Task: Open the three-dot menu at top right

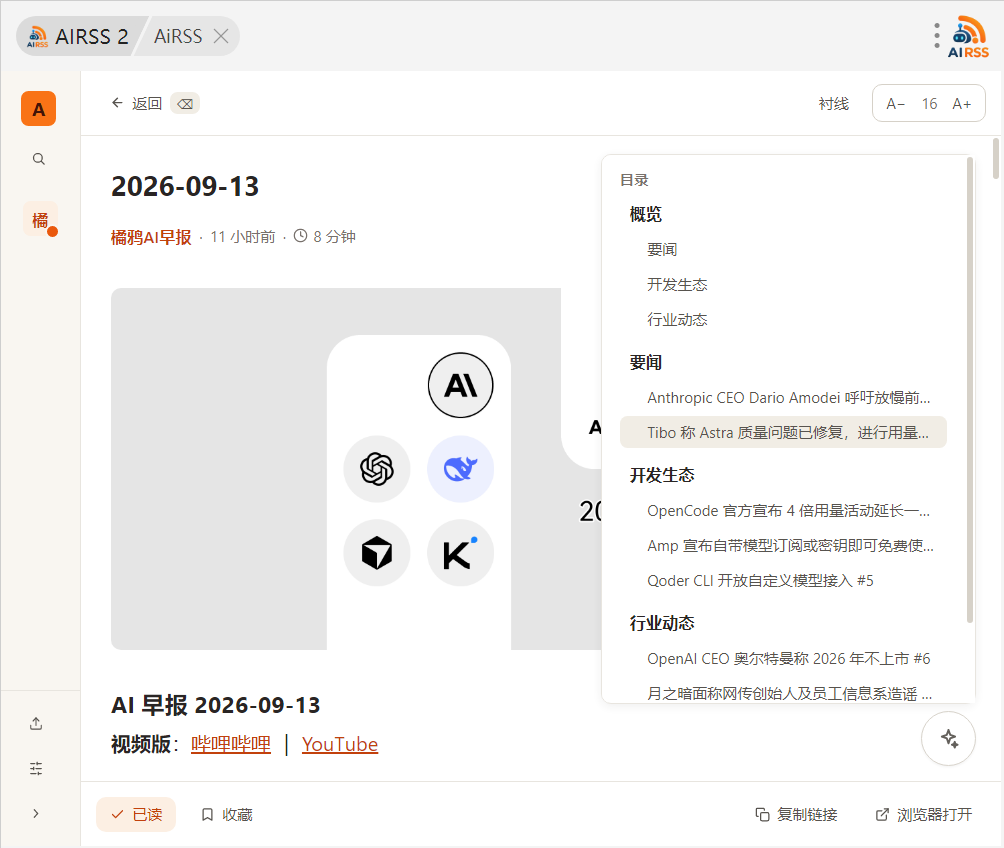Action: (936, 36)
